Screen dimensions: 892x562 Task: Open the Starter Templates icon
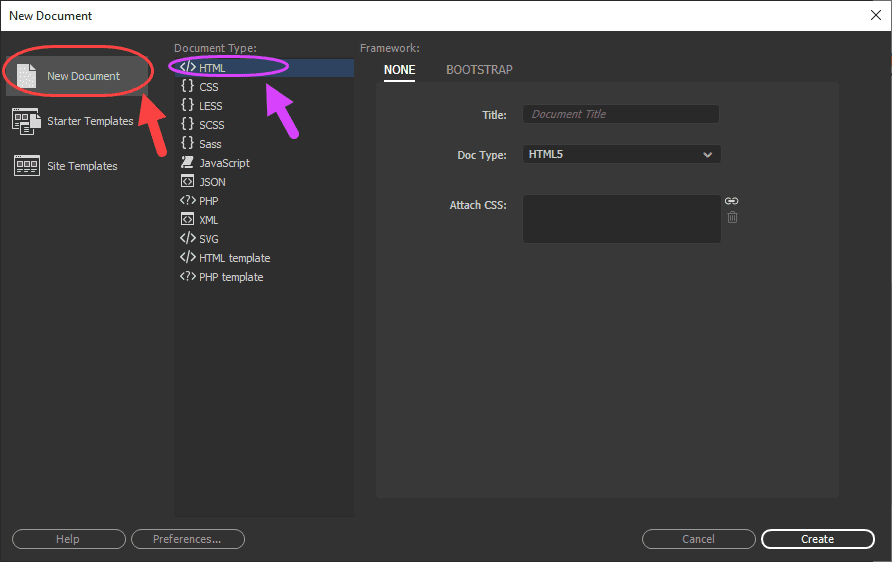26,121
